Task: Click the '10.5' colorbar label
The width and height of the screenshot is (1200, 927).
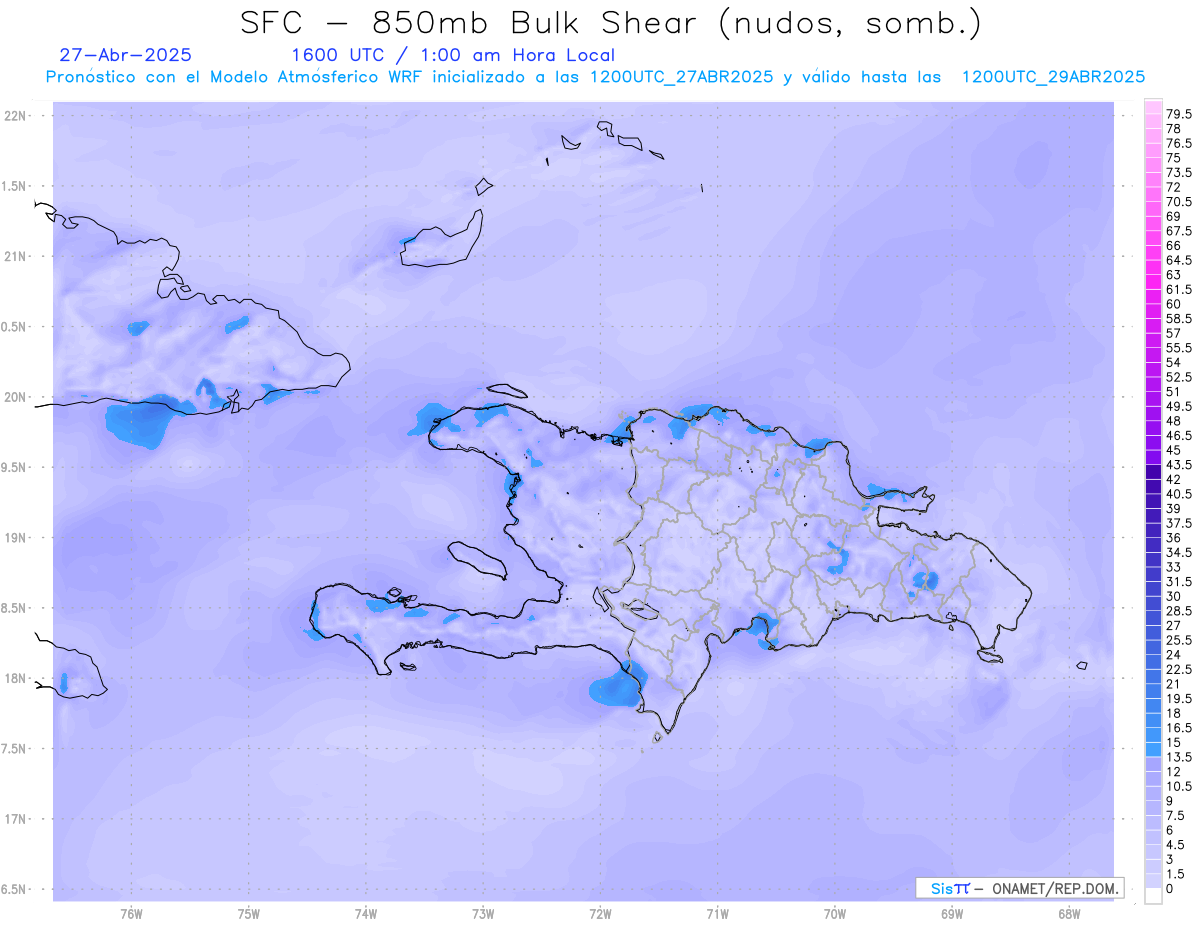Action: (x=1179, y=786)
